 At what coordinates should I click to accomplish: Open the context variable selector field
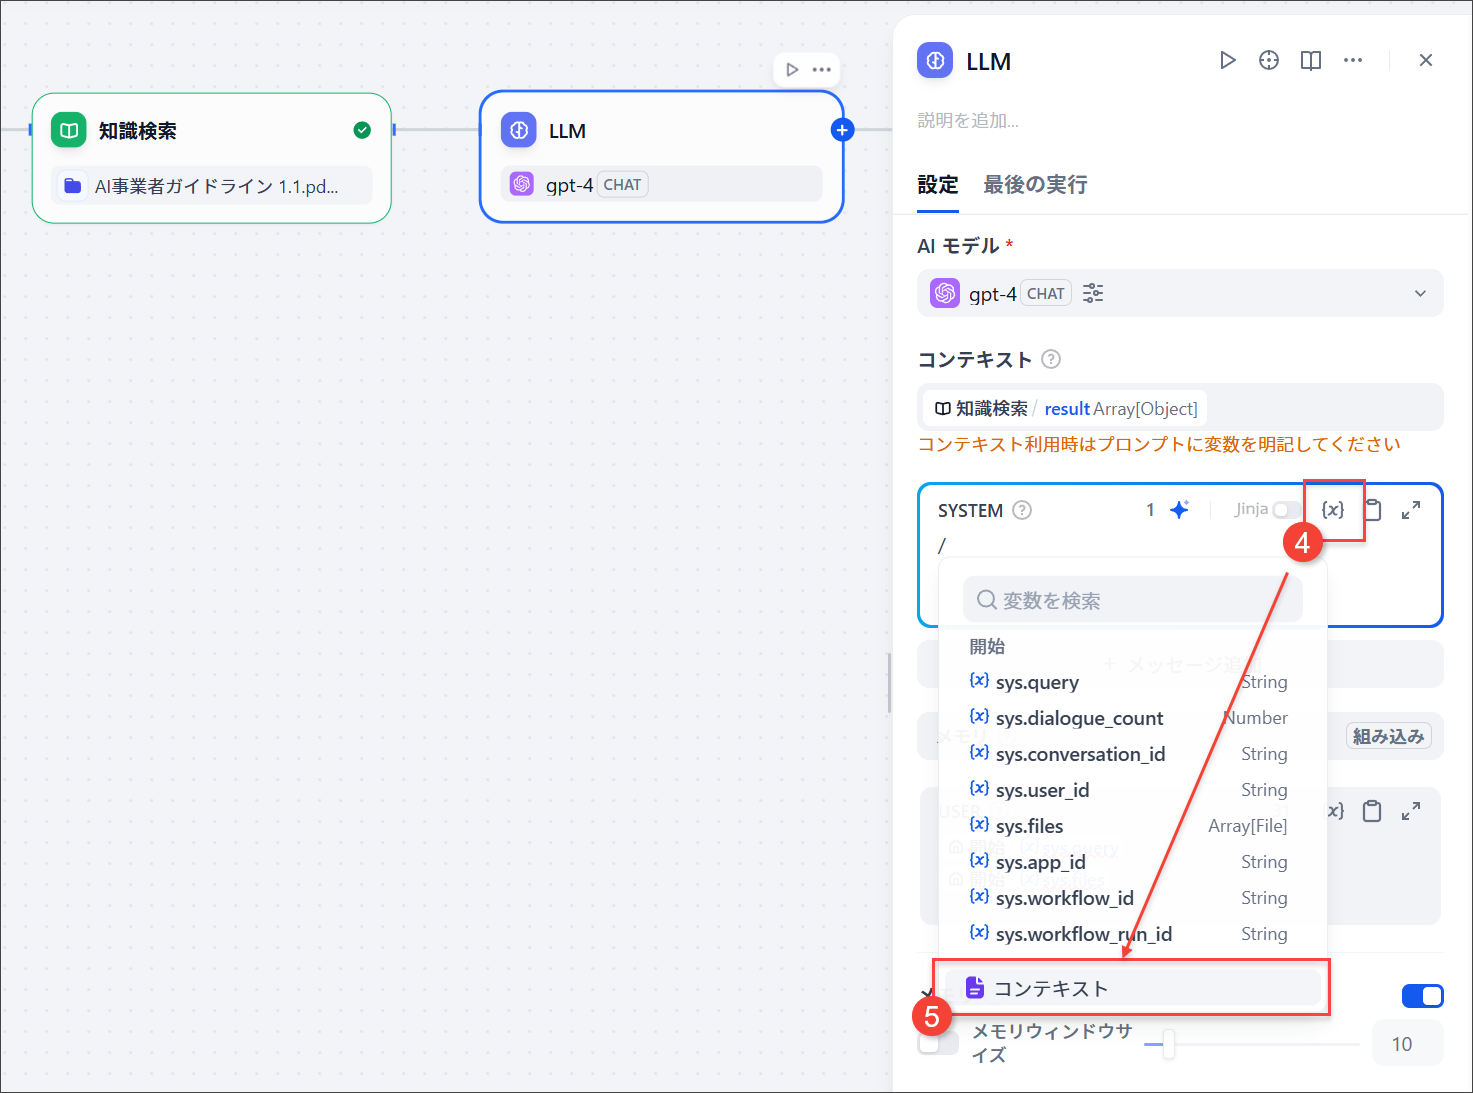point(1180,408)
